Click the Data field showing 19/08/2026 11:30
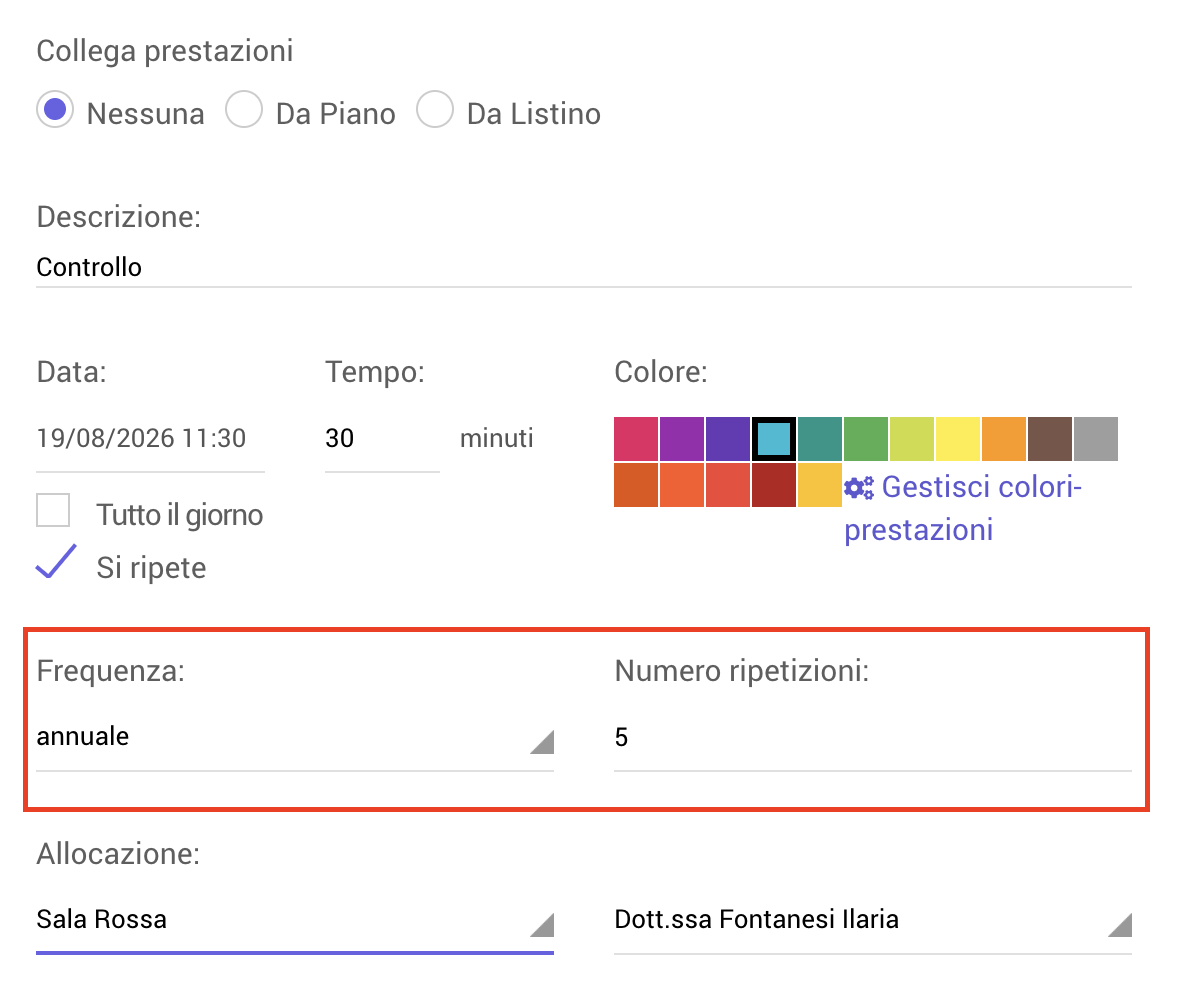 pos(150,439)
